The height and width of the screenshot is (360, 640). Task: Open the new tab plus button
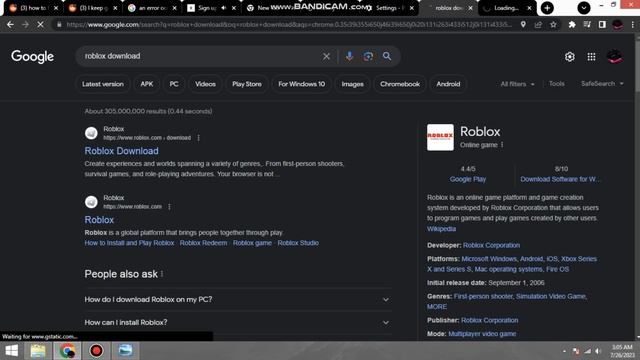(547, 8)
